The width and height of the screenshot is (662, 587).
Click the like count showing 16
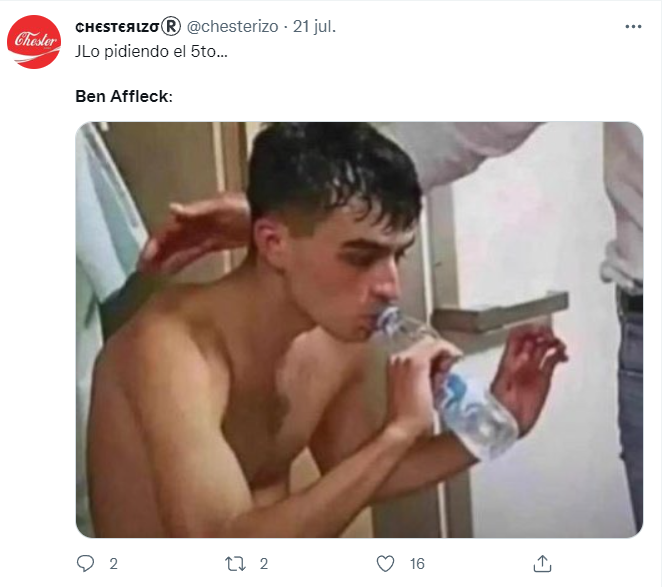coord(417,564)
